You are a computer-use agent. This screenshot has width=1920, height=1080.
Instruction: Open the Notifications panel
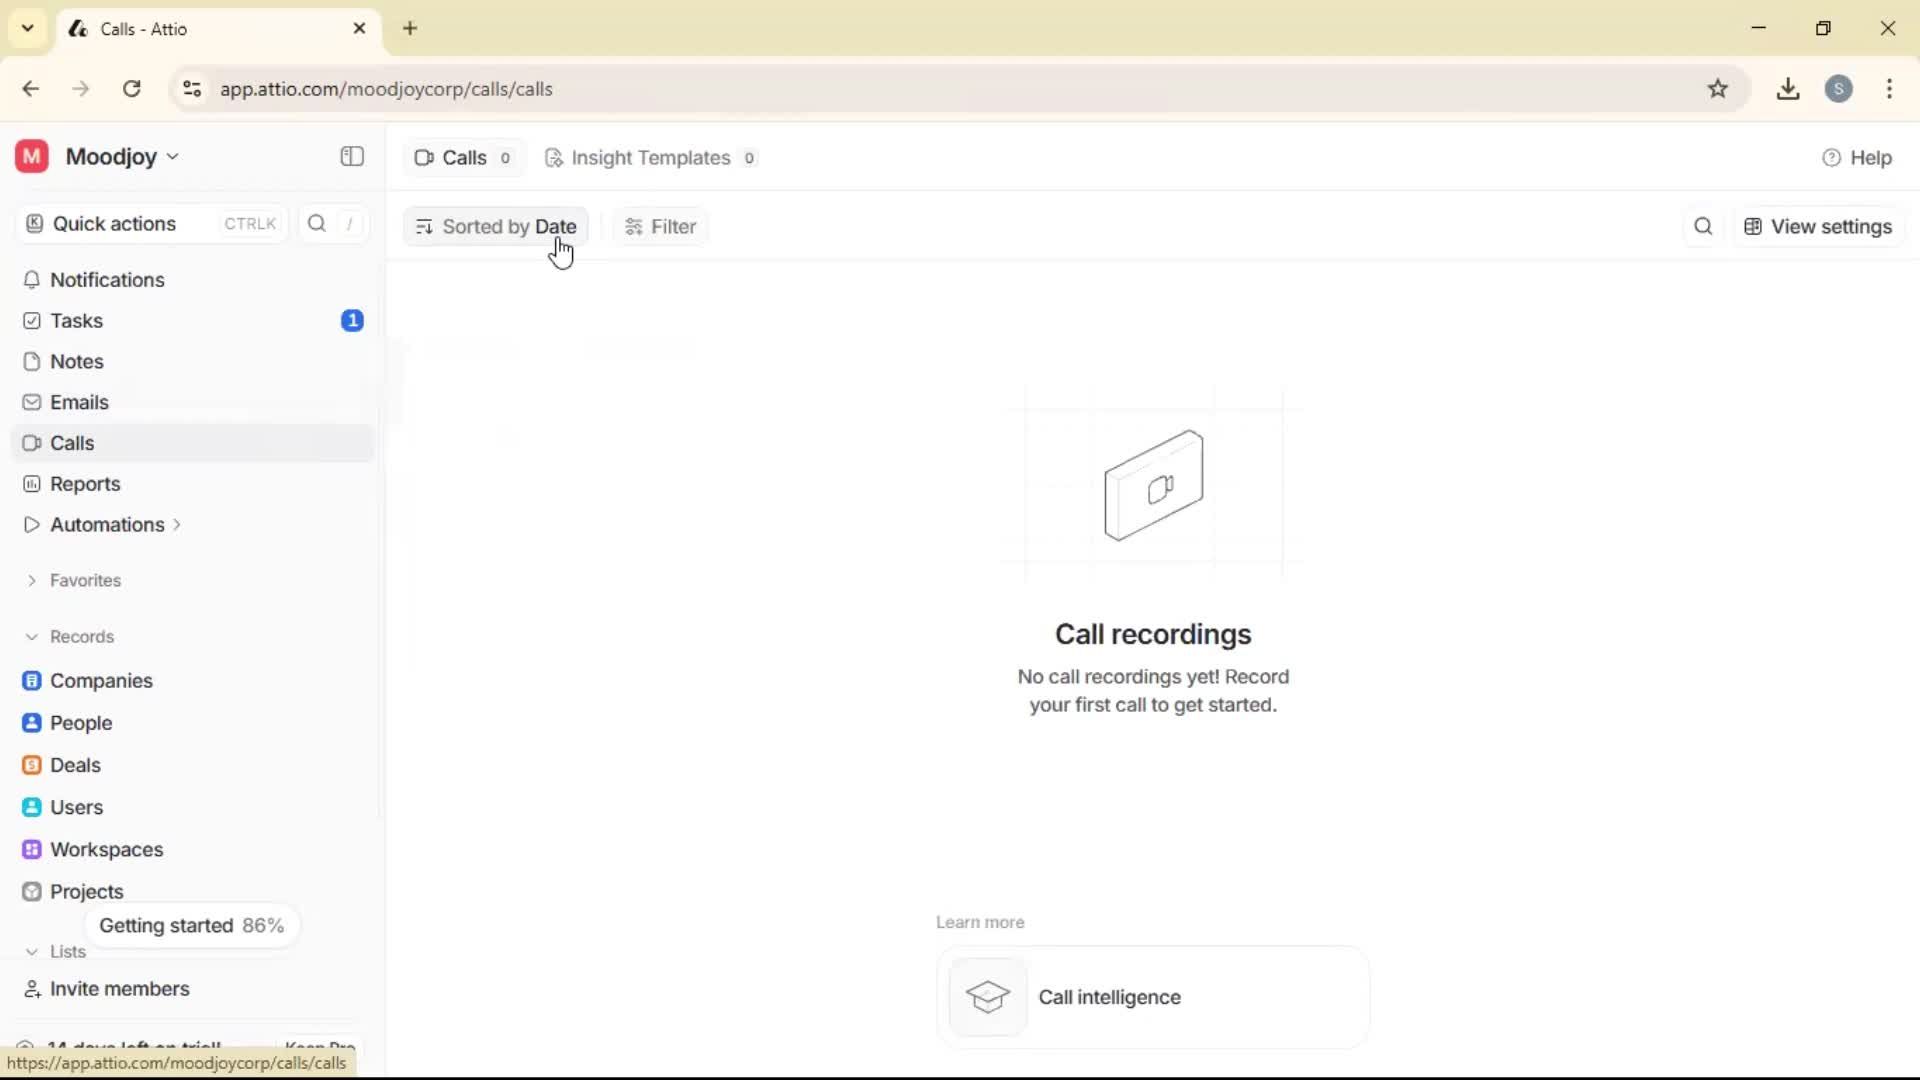click(x=109, y=280)
